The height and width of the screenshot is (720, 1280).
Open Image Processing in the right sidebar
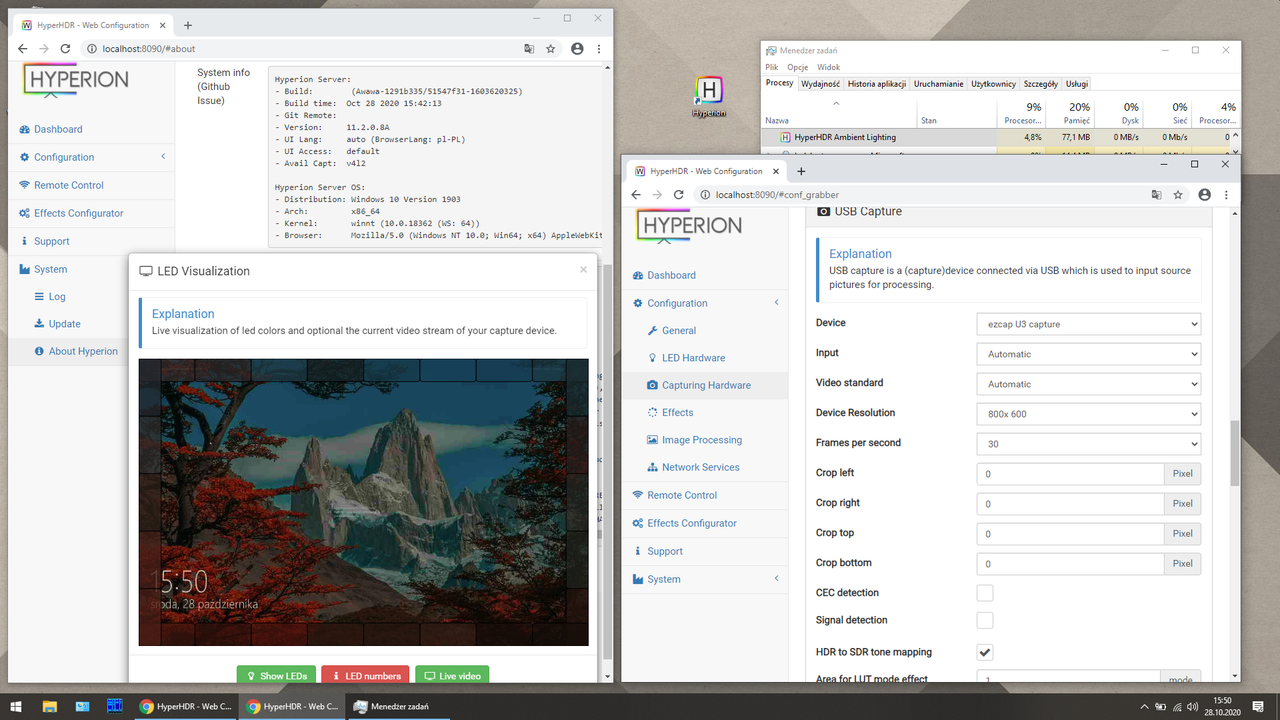702,440
